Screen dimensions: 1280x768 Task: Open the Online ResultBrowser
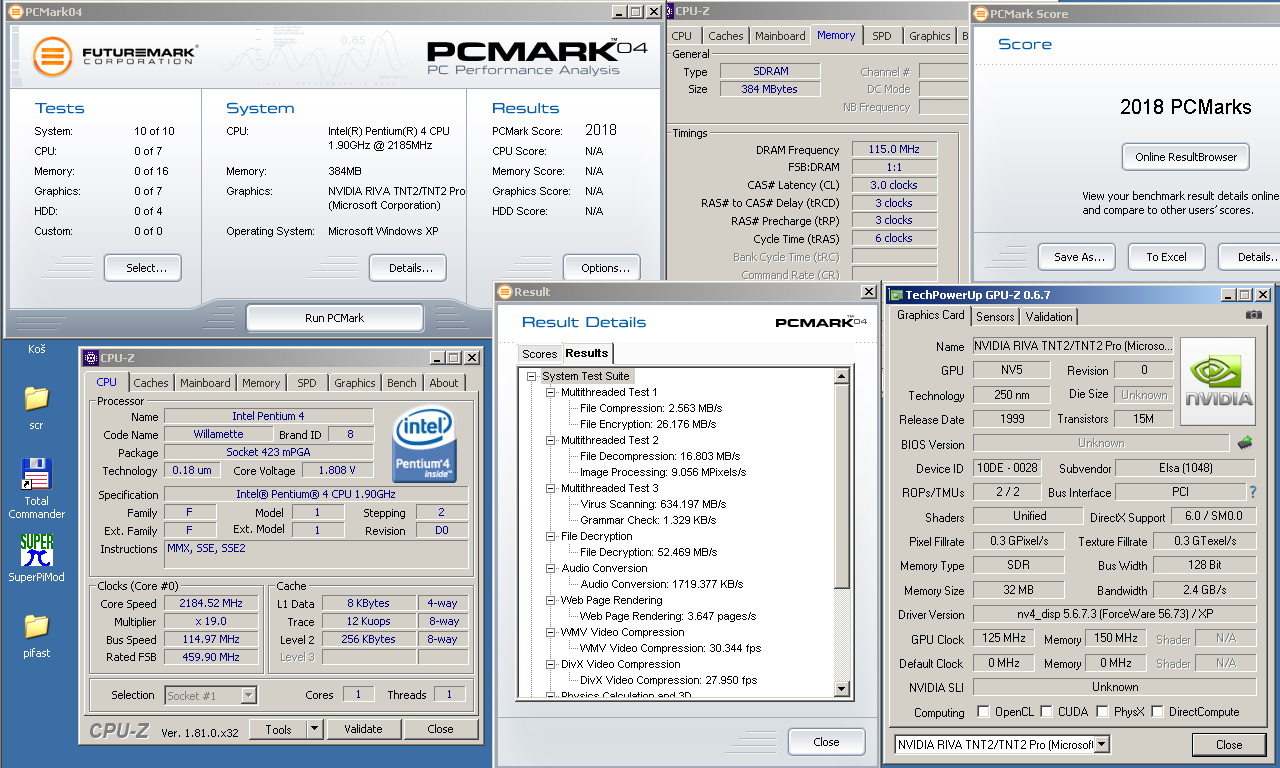[x=1186, y=157]
